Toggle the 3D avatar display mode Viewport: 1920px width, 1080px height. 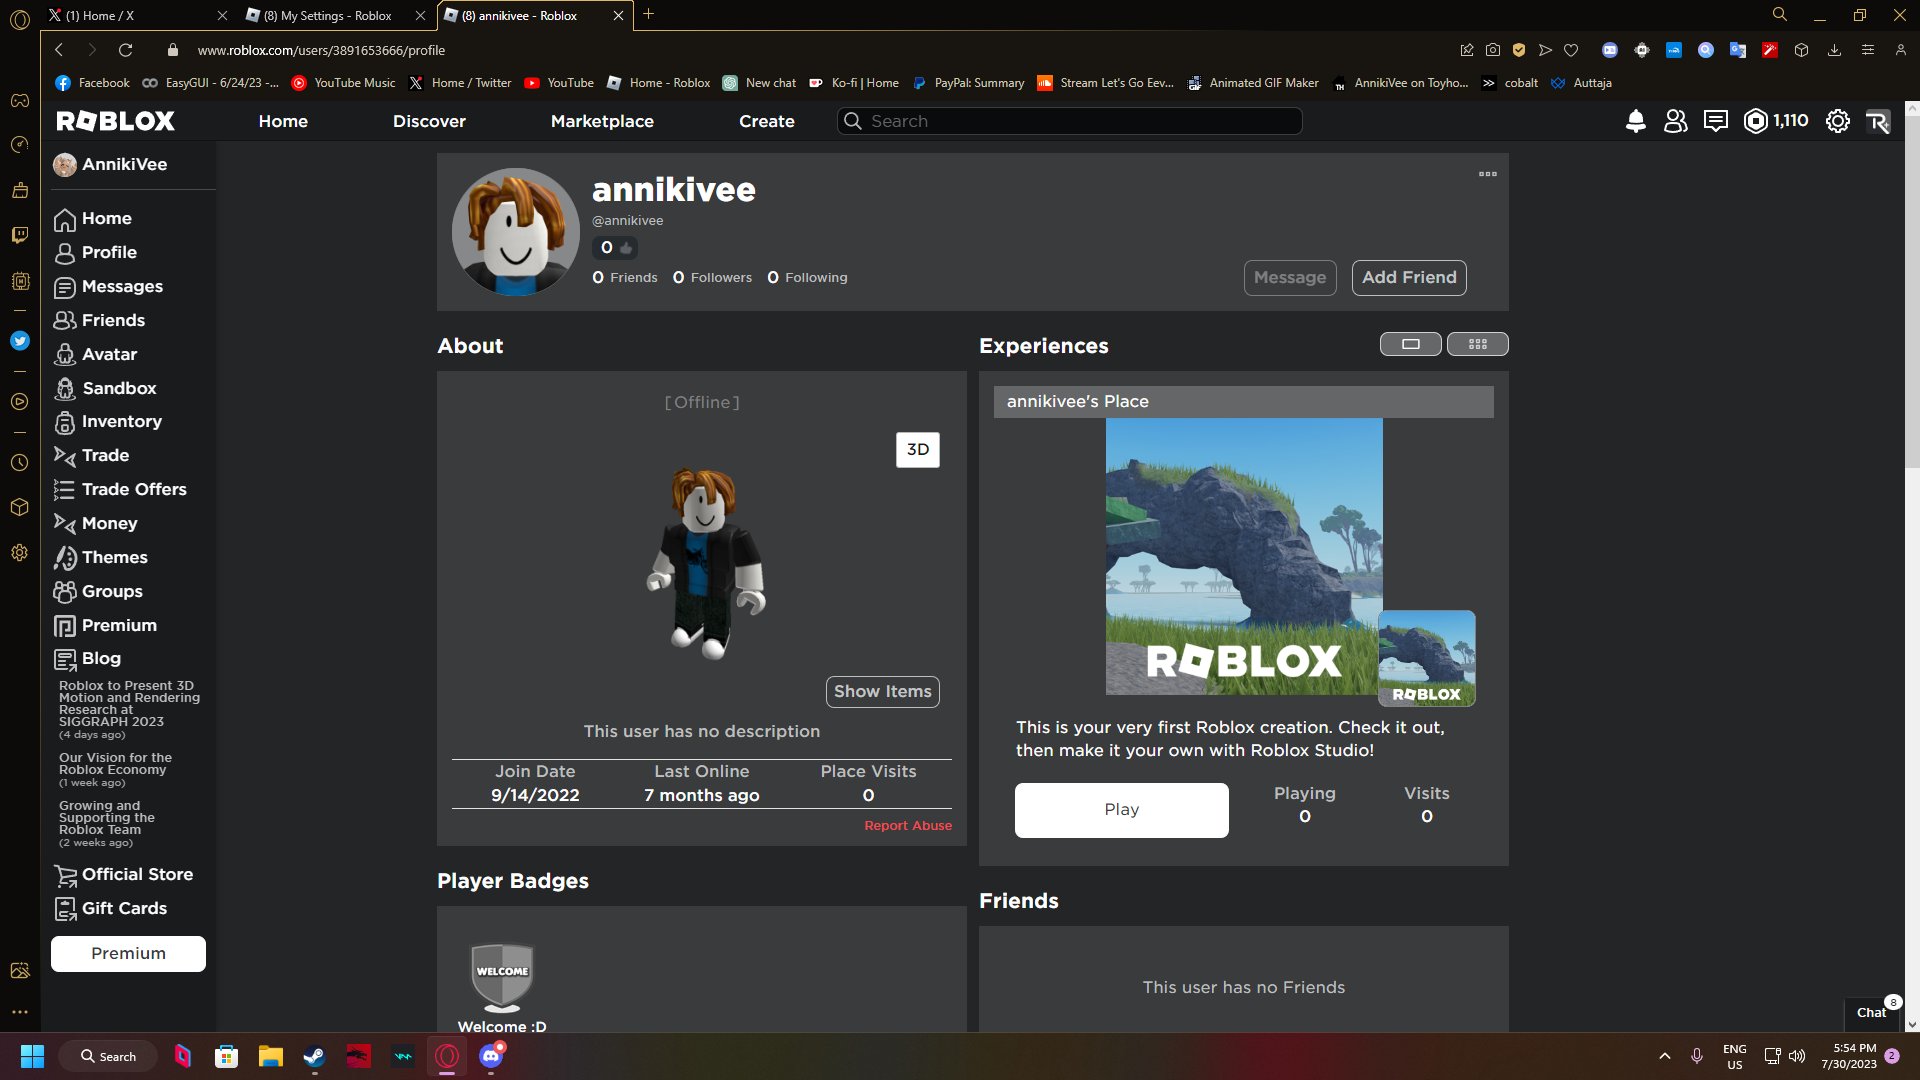[918, 450]
